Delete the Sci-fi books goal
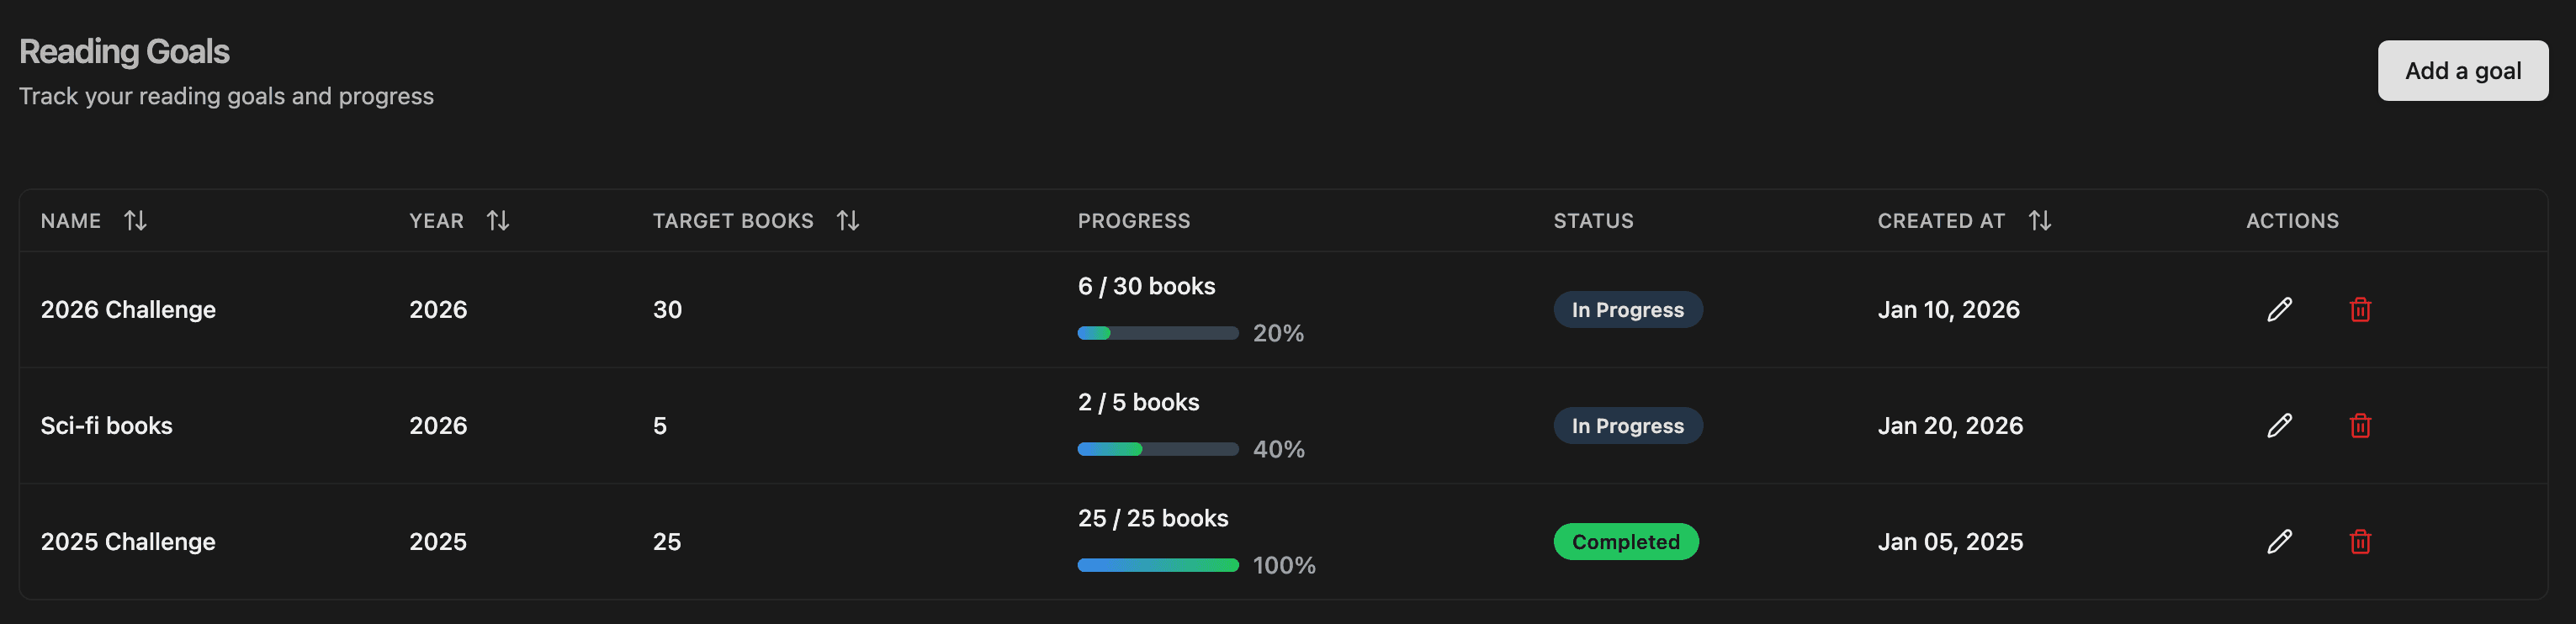 [2361, 425]
